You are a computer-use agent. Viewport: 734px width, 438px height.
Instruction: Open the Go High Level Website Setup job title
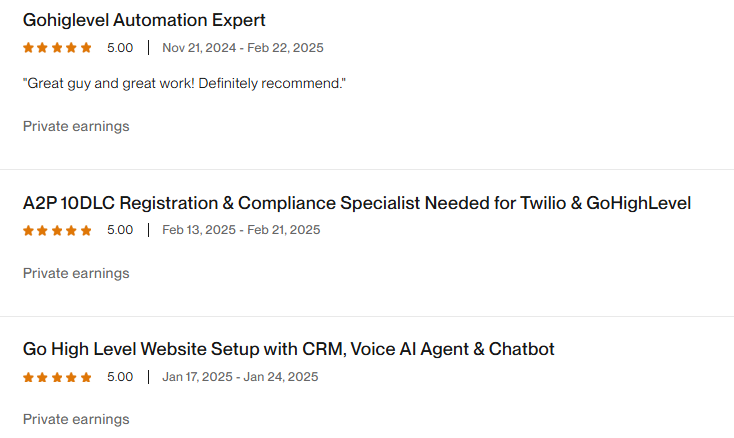[x=288, y=349]
